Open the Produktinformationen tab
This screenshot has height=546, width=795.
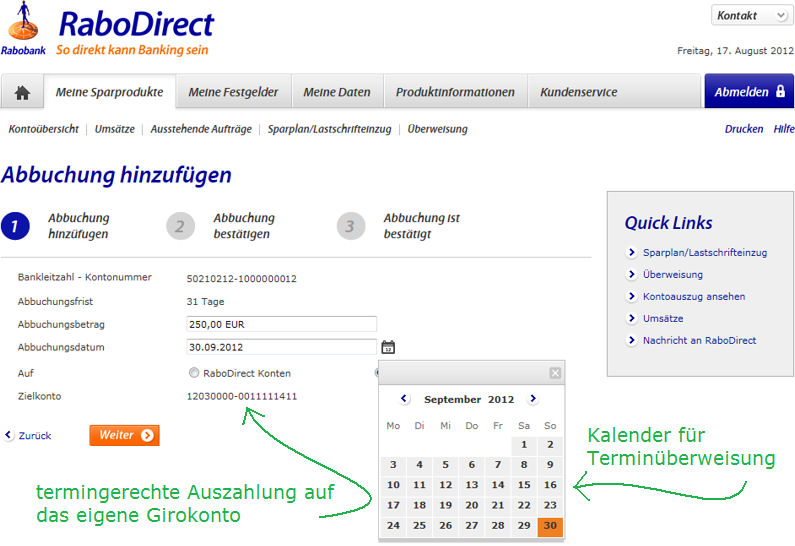(x=455, y=92)
